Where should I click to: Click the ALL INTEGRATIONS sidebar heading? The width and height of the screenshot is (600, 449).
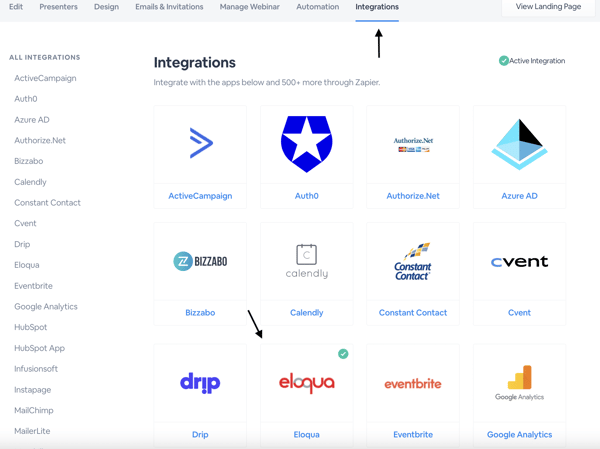coord(45,57)
